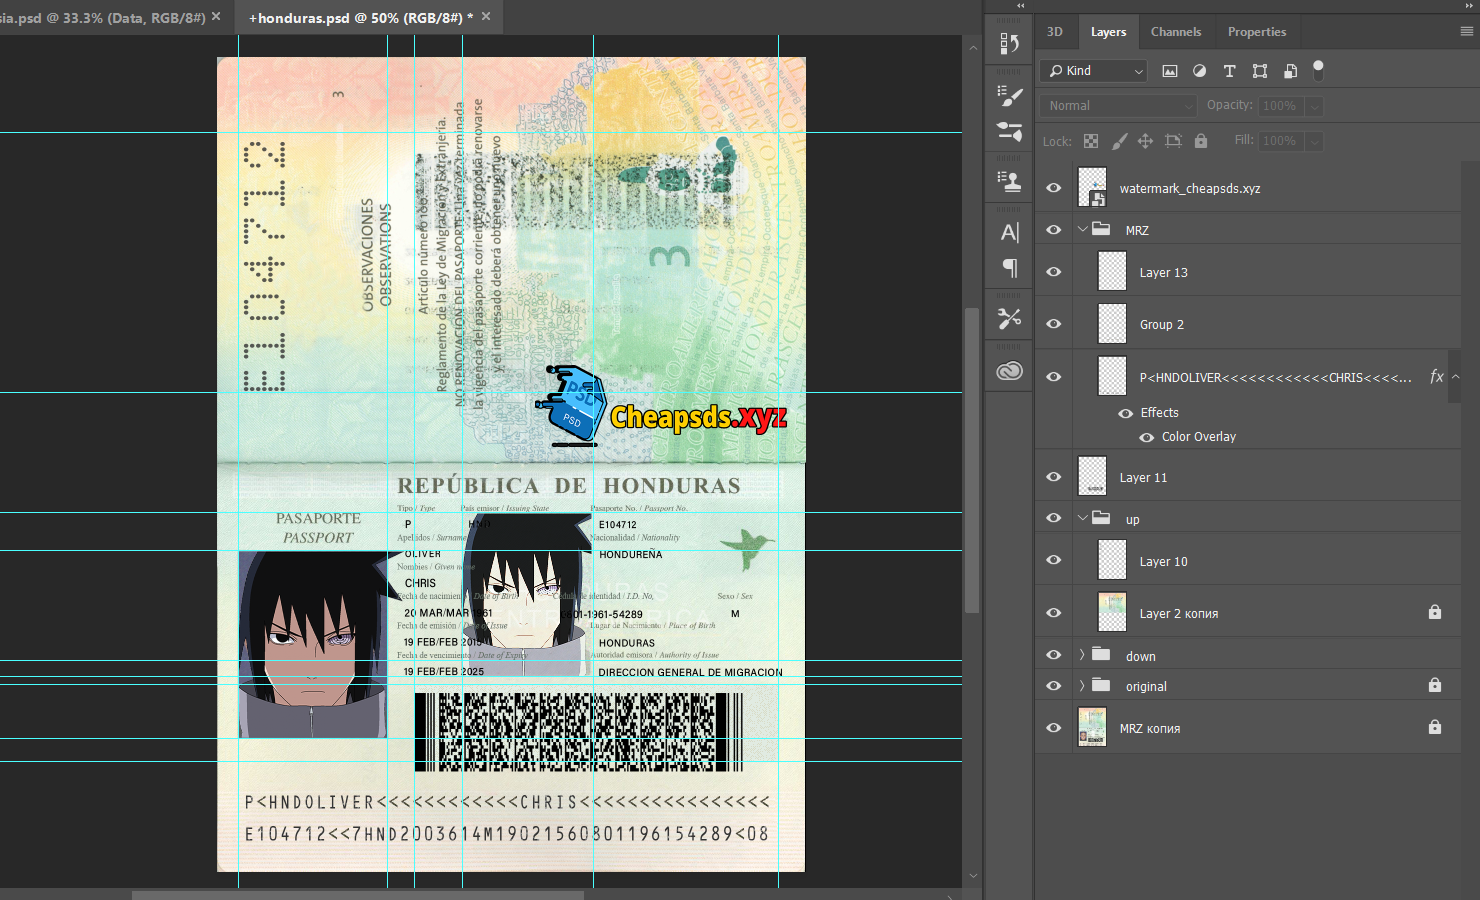Image resolution: width=1480 pixels, height=900 pixels.
Task: Open the Kind filter dropdown
Action: pyautogui.click(x=1095, y=71)
